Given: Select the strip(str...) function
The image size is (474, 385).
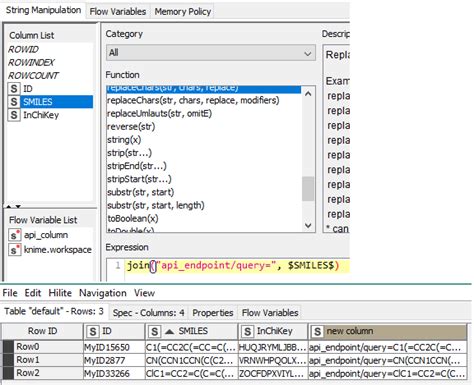Looking at the screenshot, I should coord(129,153).
